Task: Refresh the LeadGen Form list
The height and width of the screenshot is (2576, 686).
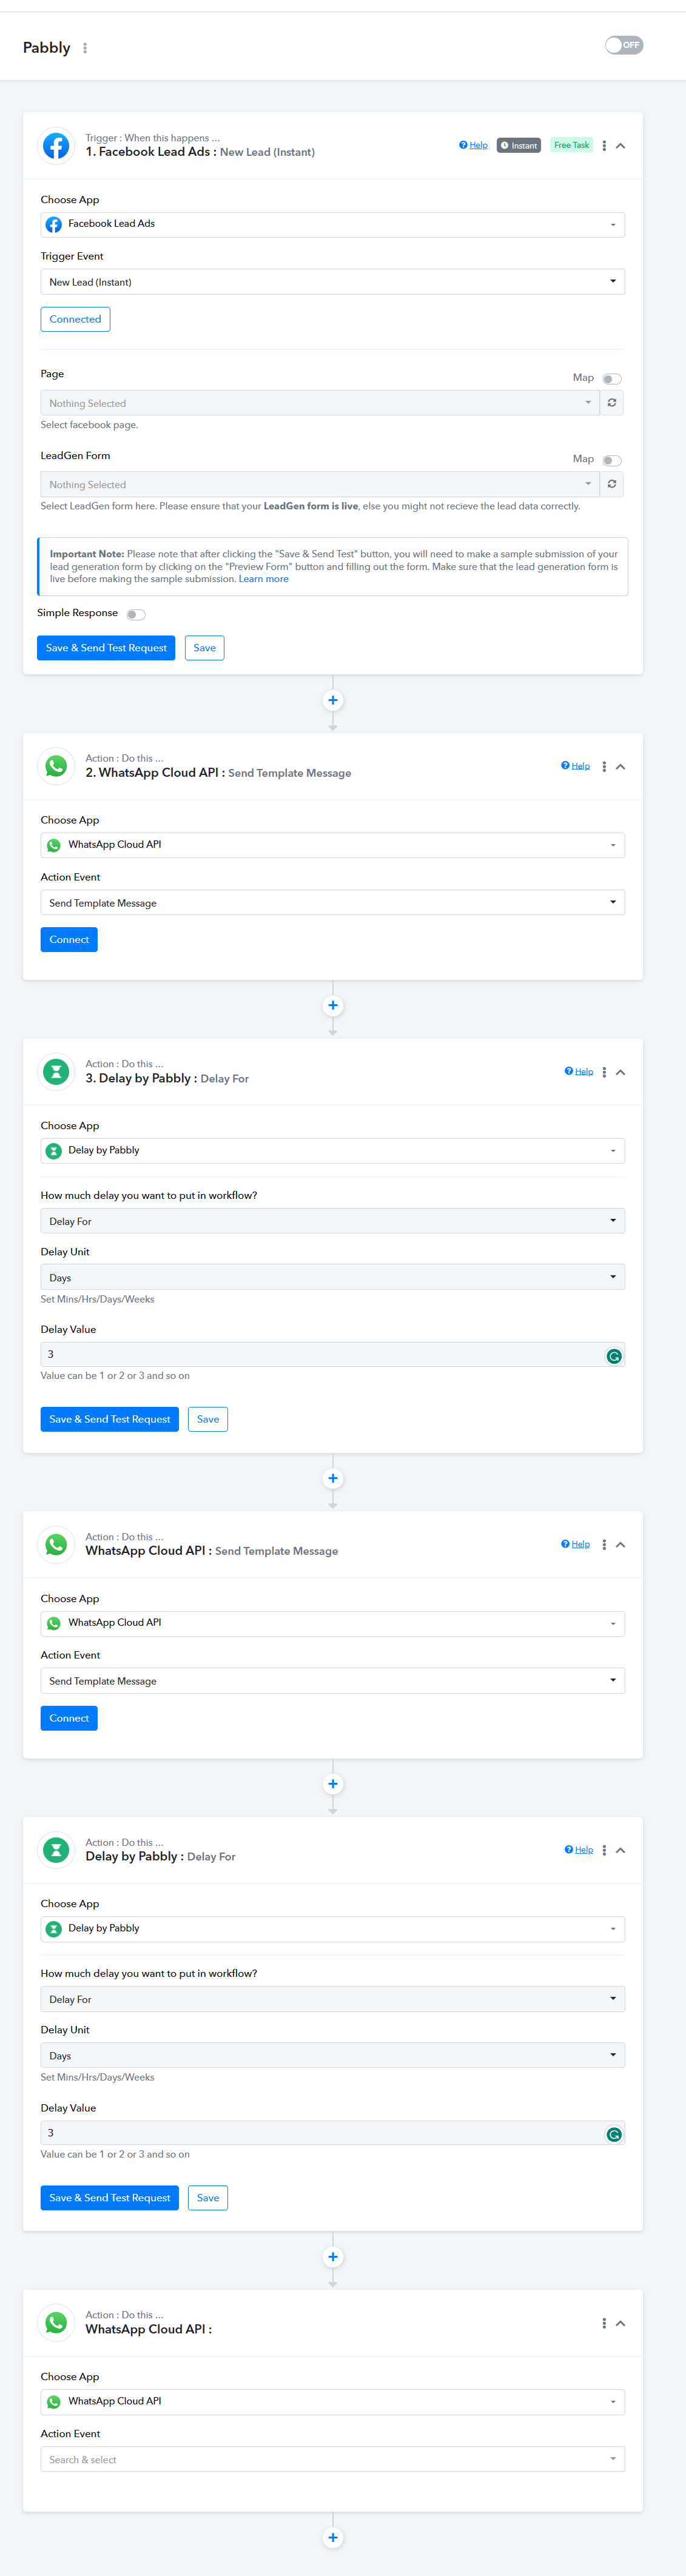Action: (612, 484)
